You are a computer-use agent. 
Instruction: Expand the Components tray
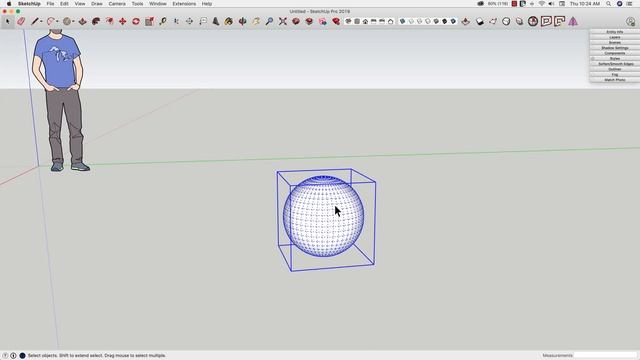(x=615, y=53)
